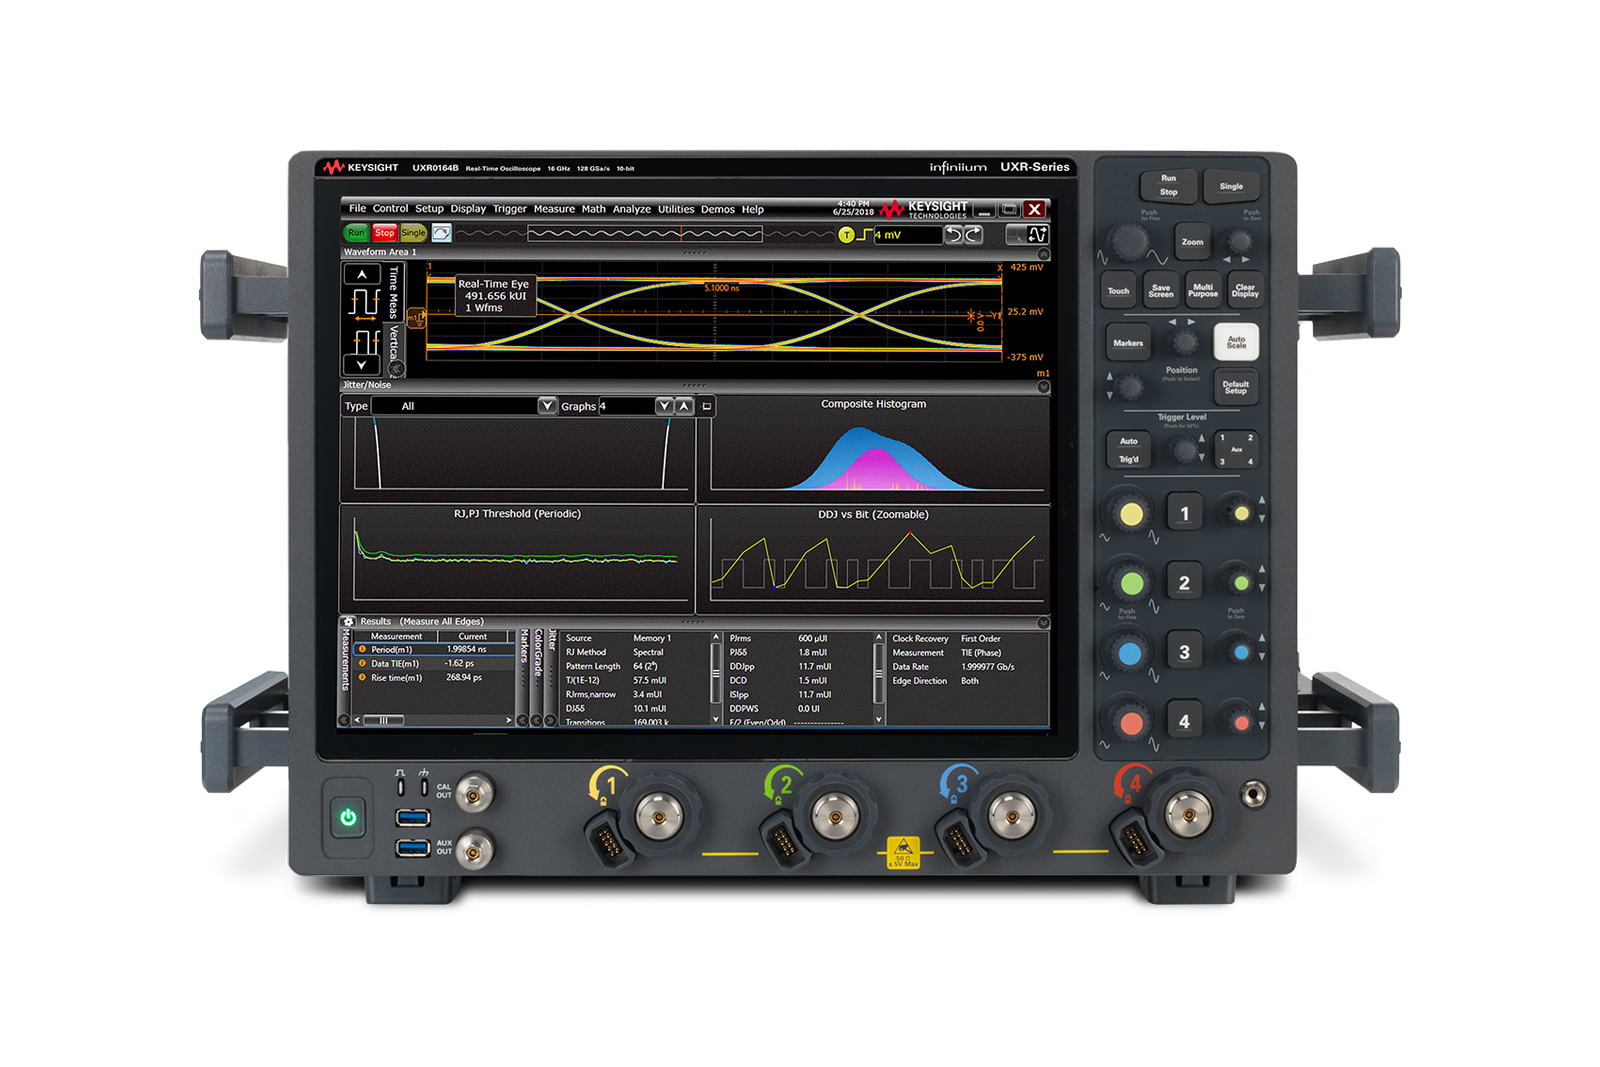This screenshot has height=1067, width=1600.
Task: Open the Graphs count dropdown
Action: pyautogui.click(x=664, y=406)
